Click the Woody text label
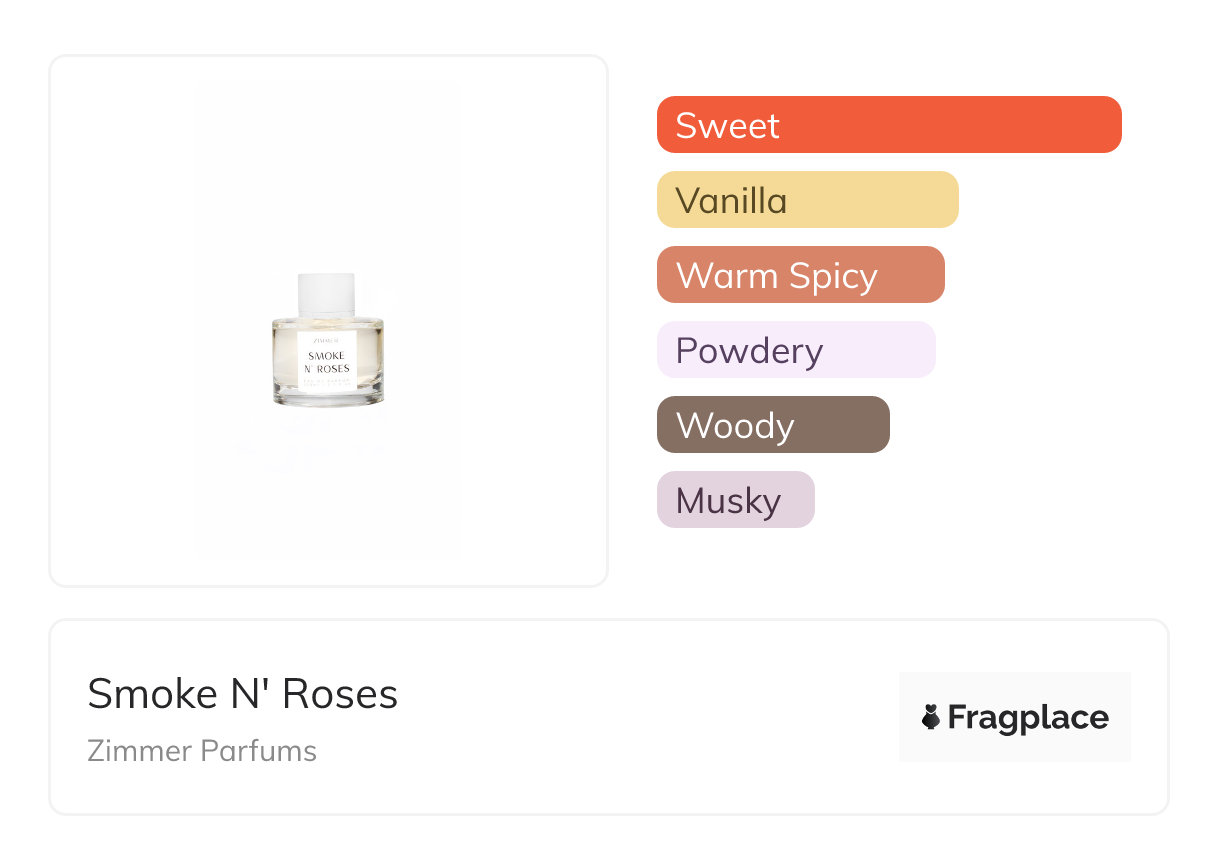This screenshot has height=864, width=1218. (735, 425)
